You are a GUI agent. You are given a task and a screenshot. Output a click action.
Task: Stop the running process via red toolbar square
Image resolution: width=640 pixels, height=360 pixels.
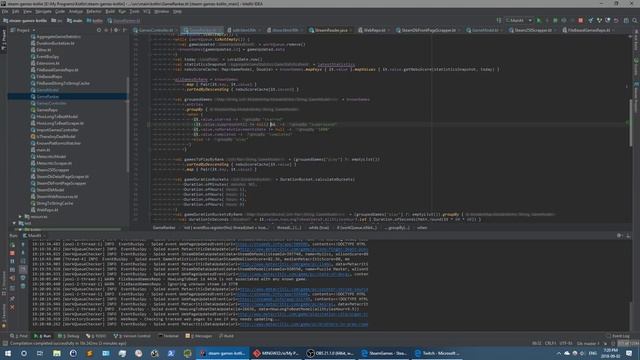[x=580, y=20]
